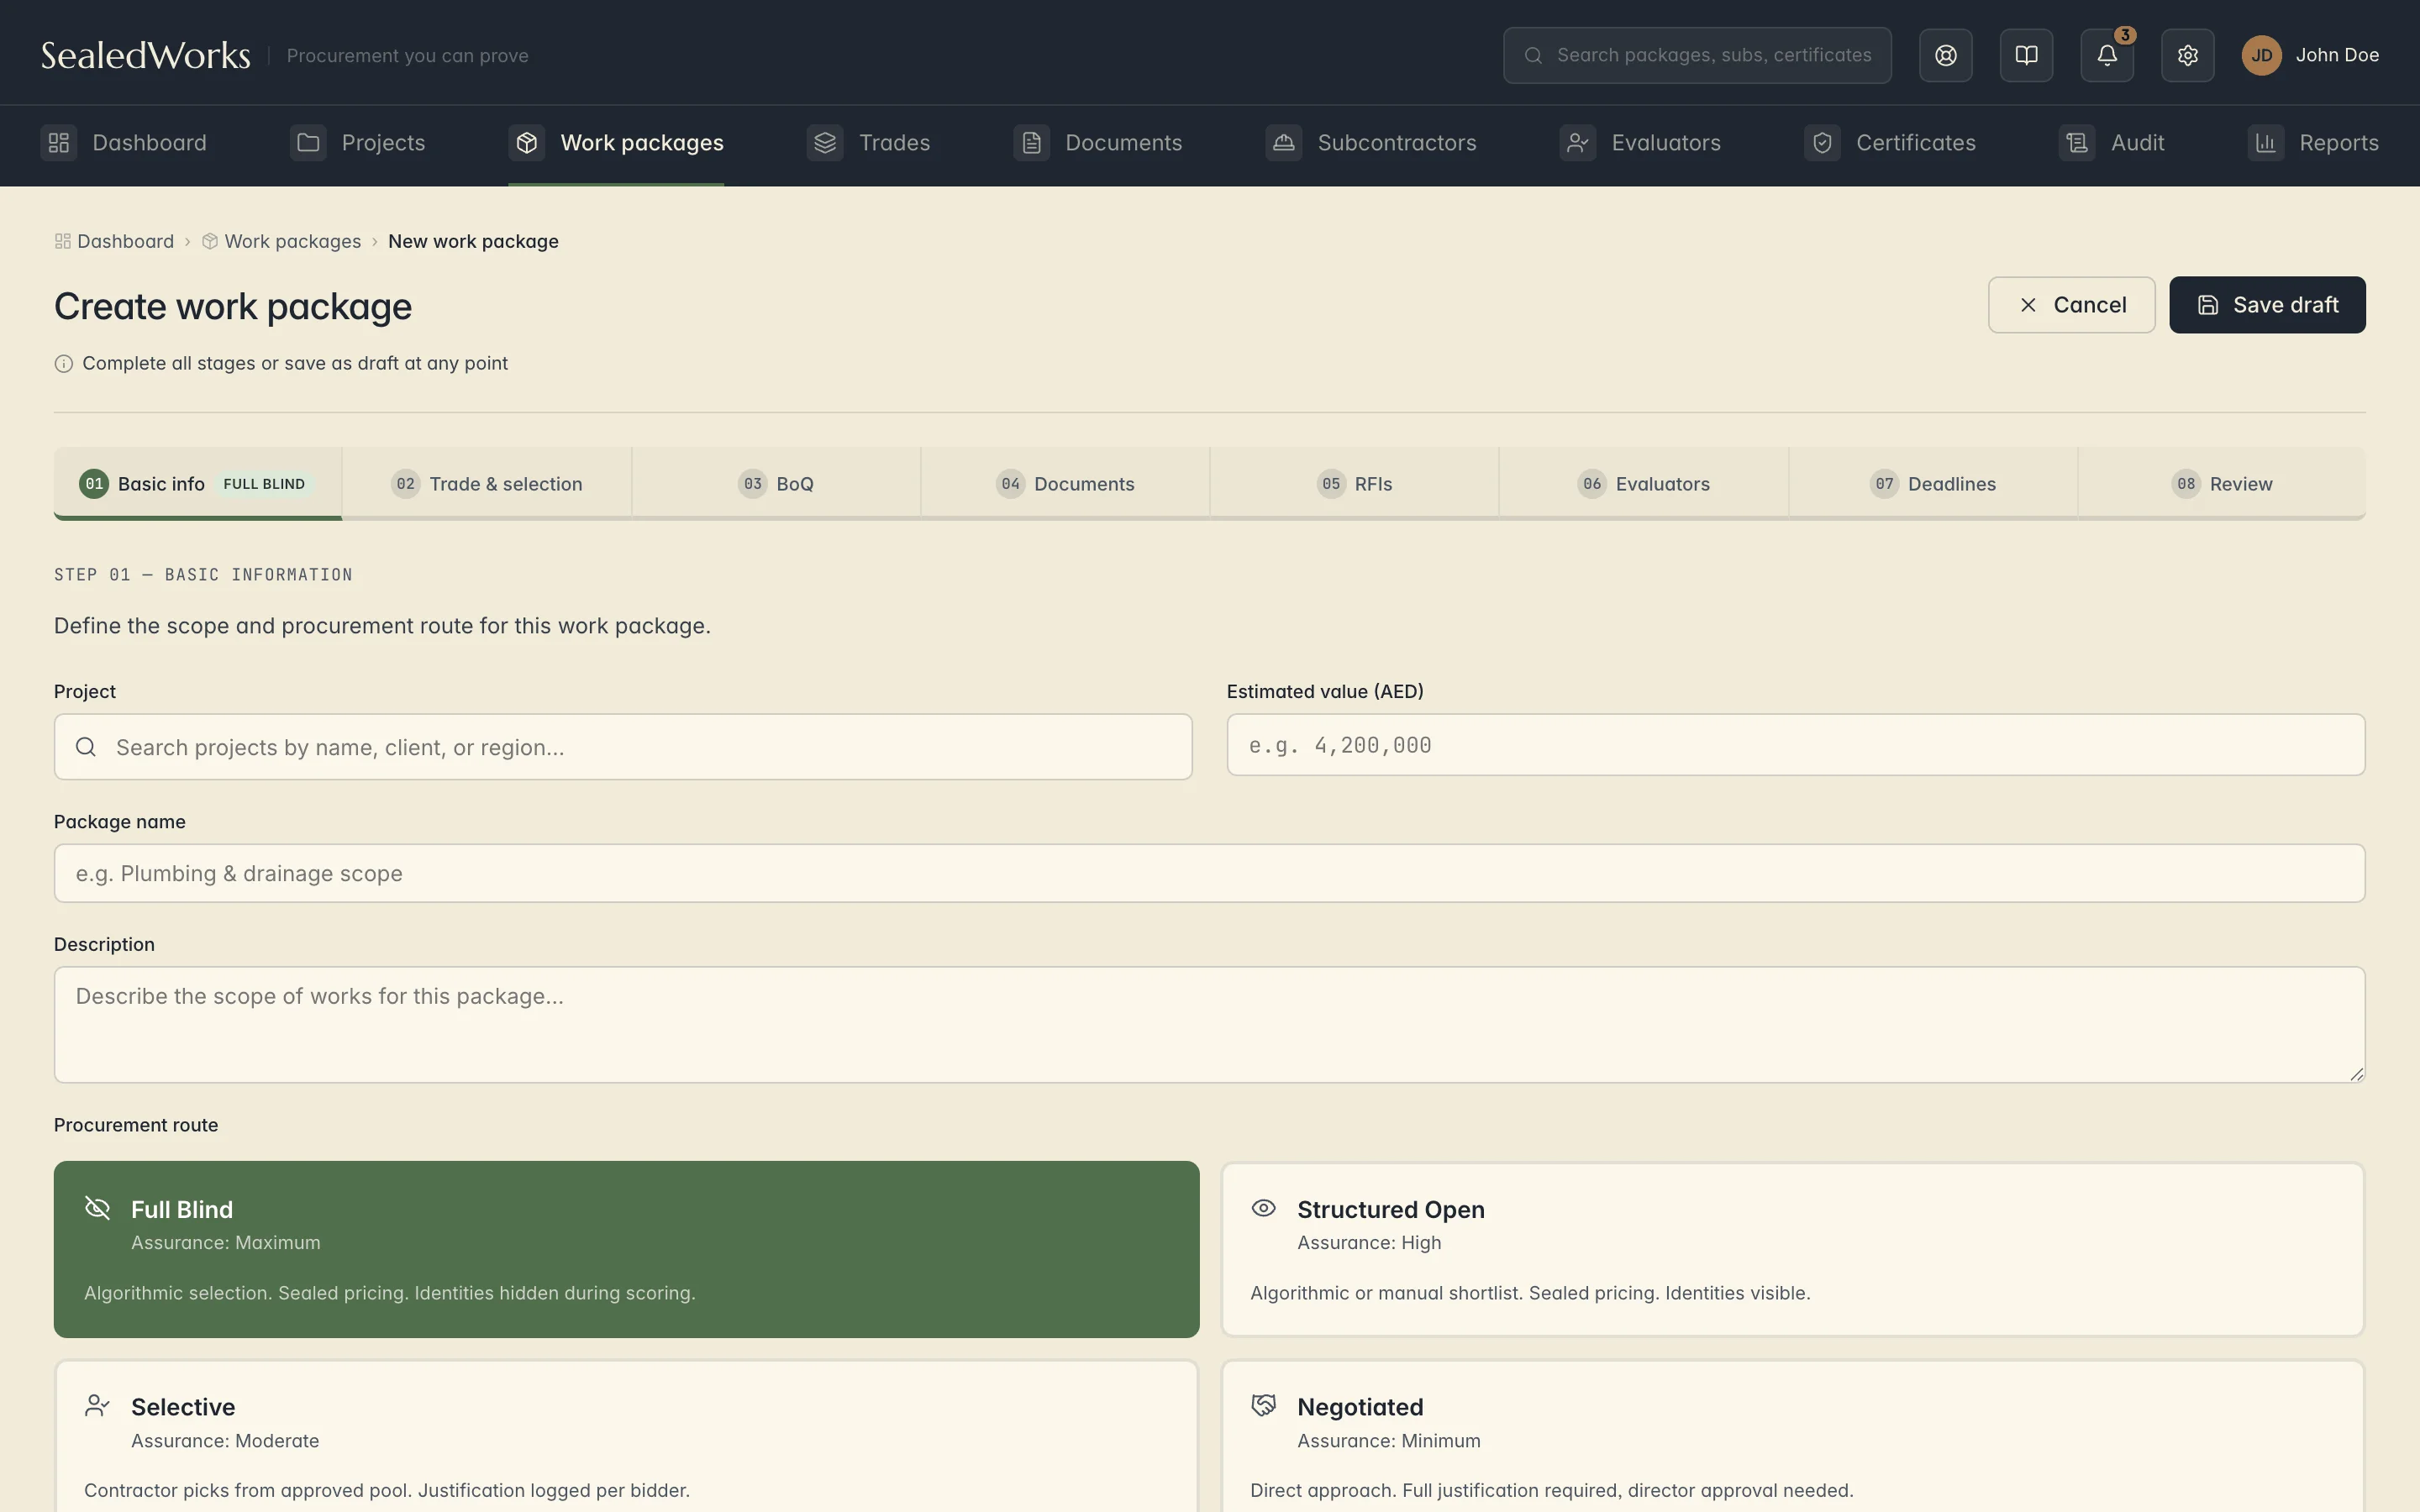The height and width of the screenshot is (1512, 2420).
Task: Go to the BoQ step tab
Action: (776, 484)
